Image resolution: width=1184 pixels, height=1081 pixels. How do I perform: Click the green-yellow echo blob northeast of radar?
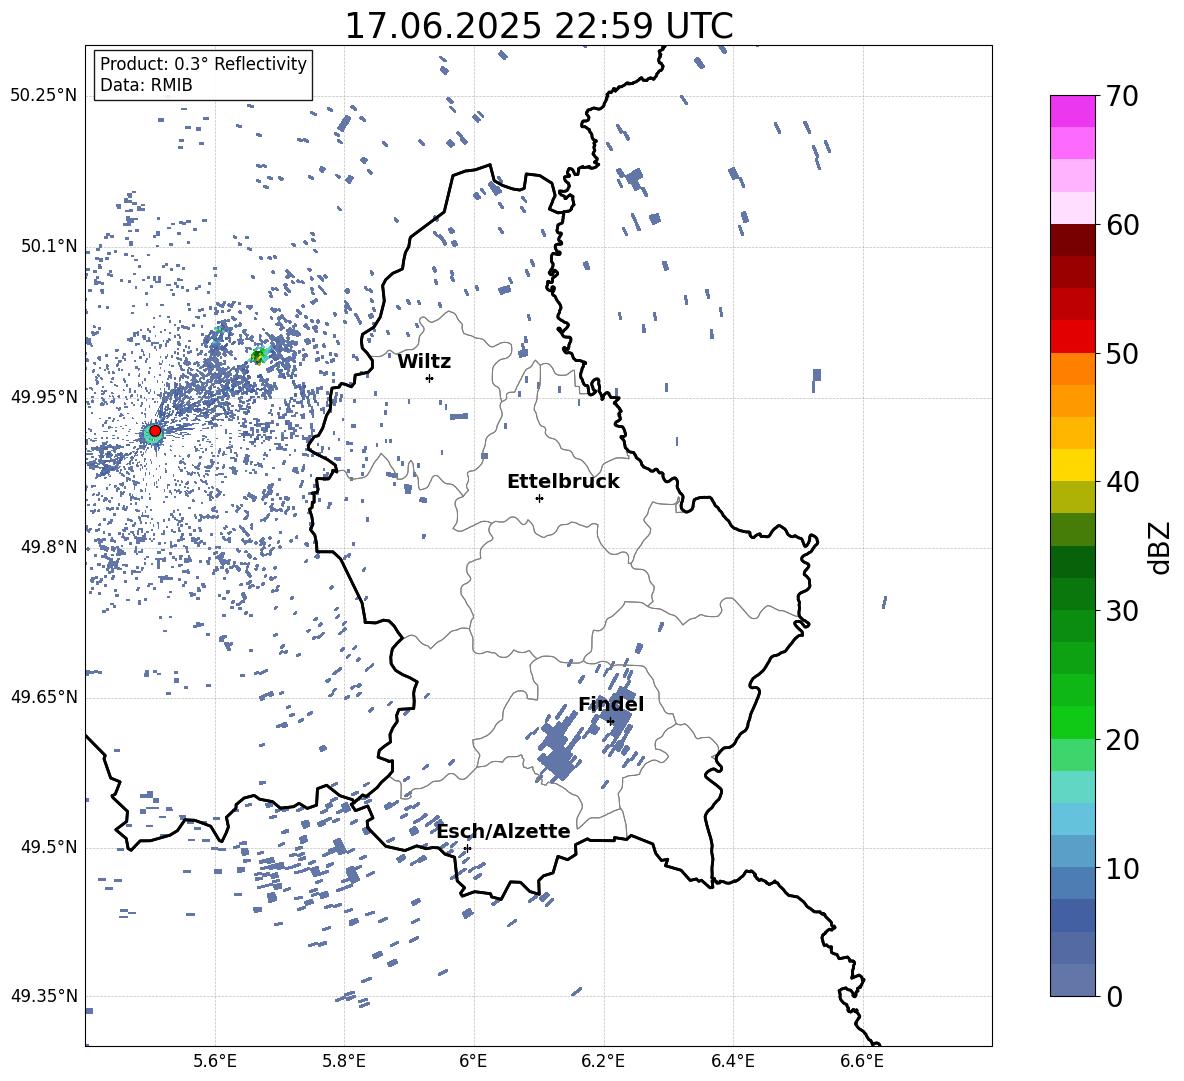click(x=259, y=355)
